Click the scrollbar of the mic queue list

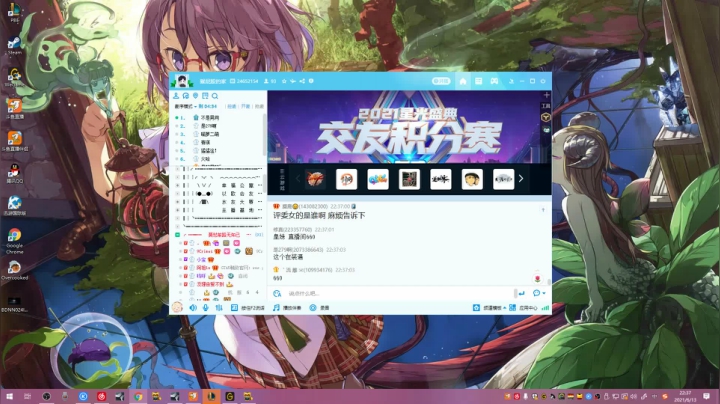[264, 134]
